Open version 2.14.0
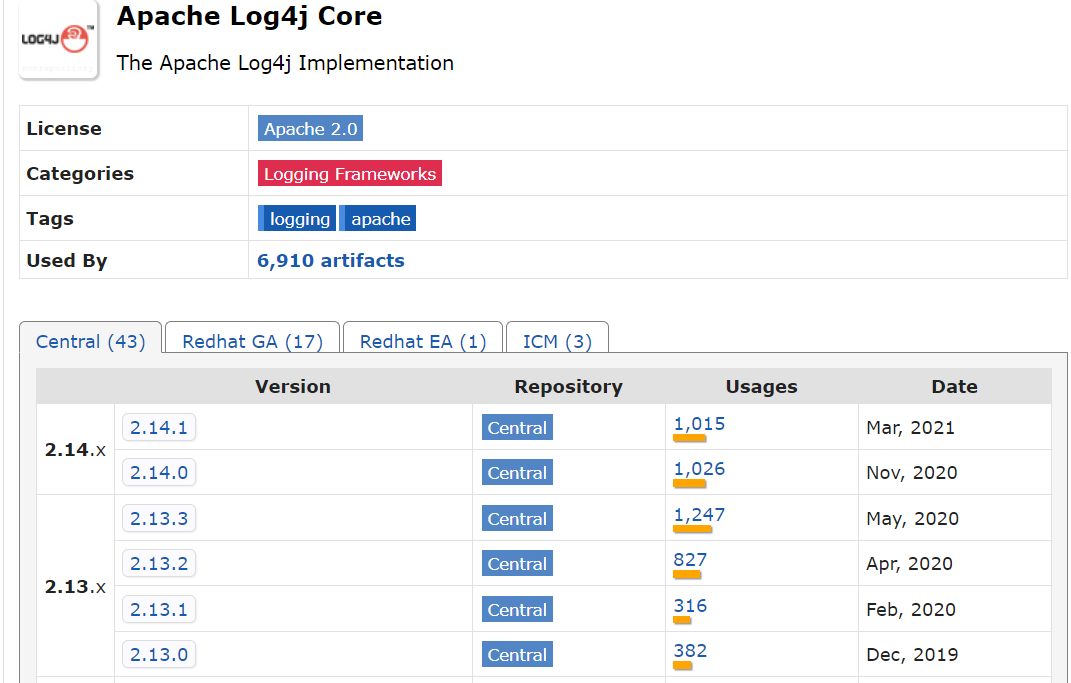1071x683 pixels. (159, 473)
